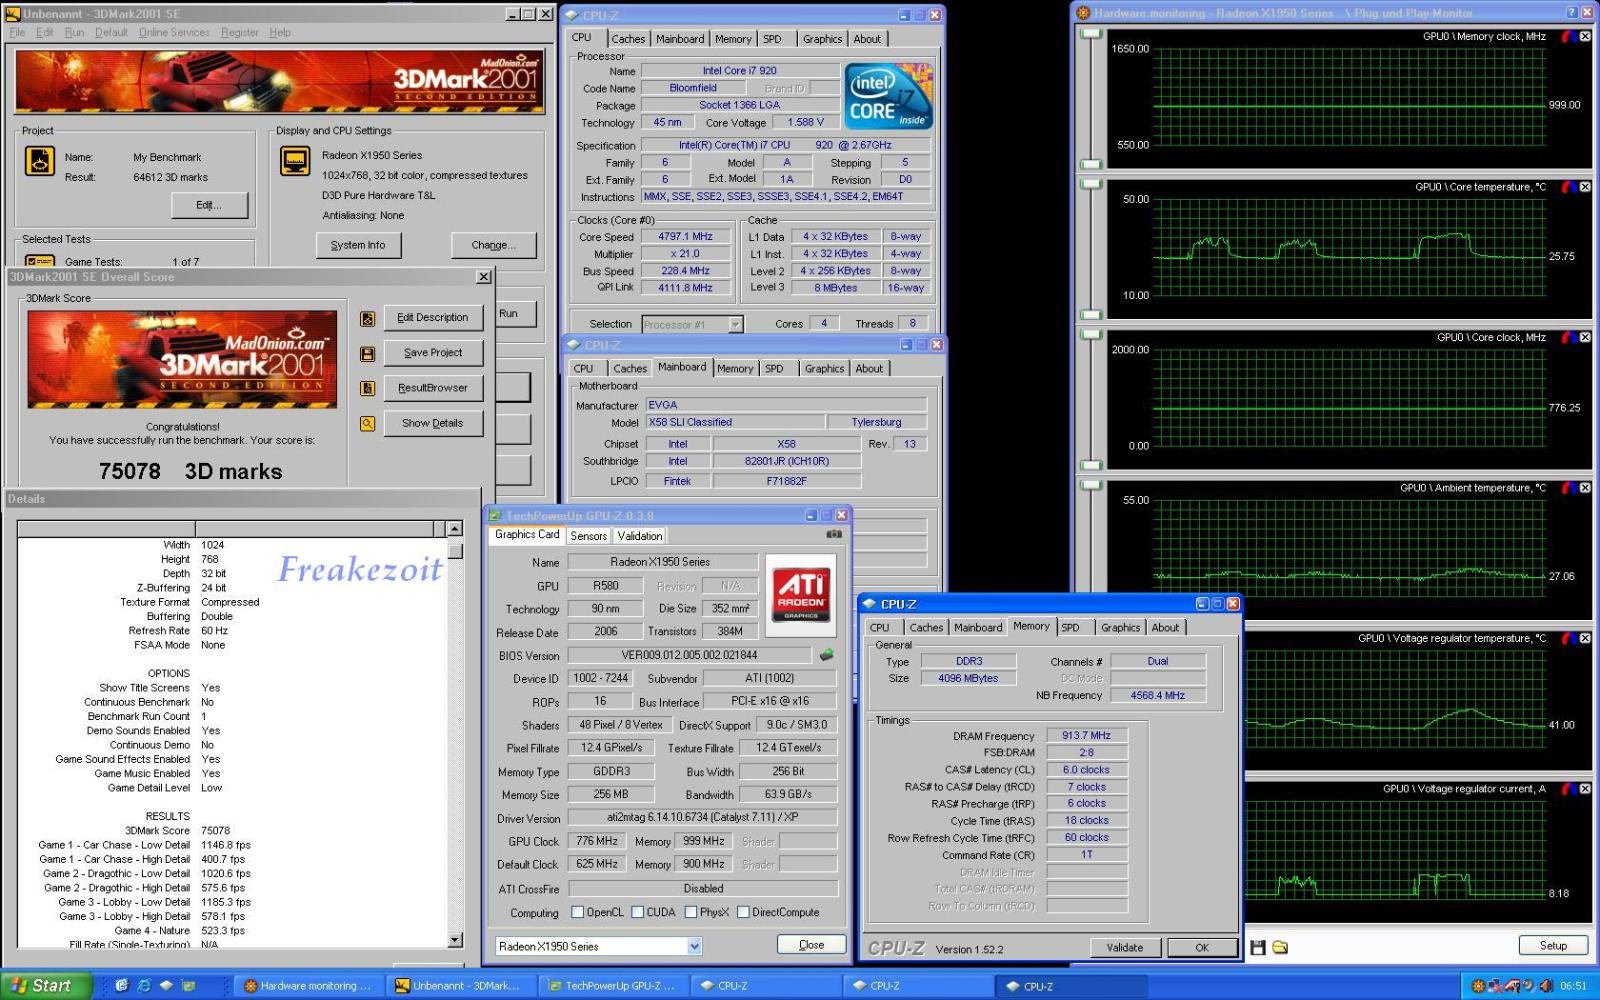The height and width of the screenshot is (1000, 1600).
Task: Switch to Hardware monitoring taskbar button
Action: [308, 986]
